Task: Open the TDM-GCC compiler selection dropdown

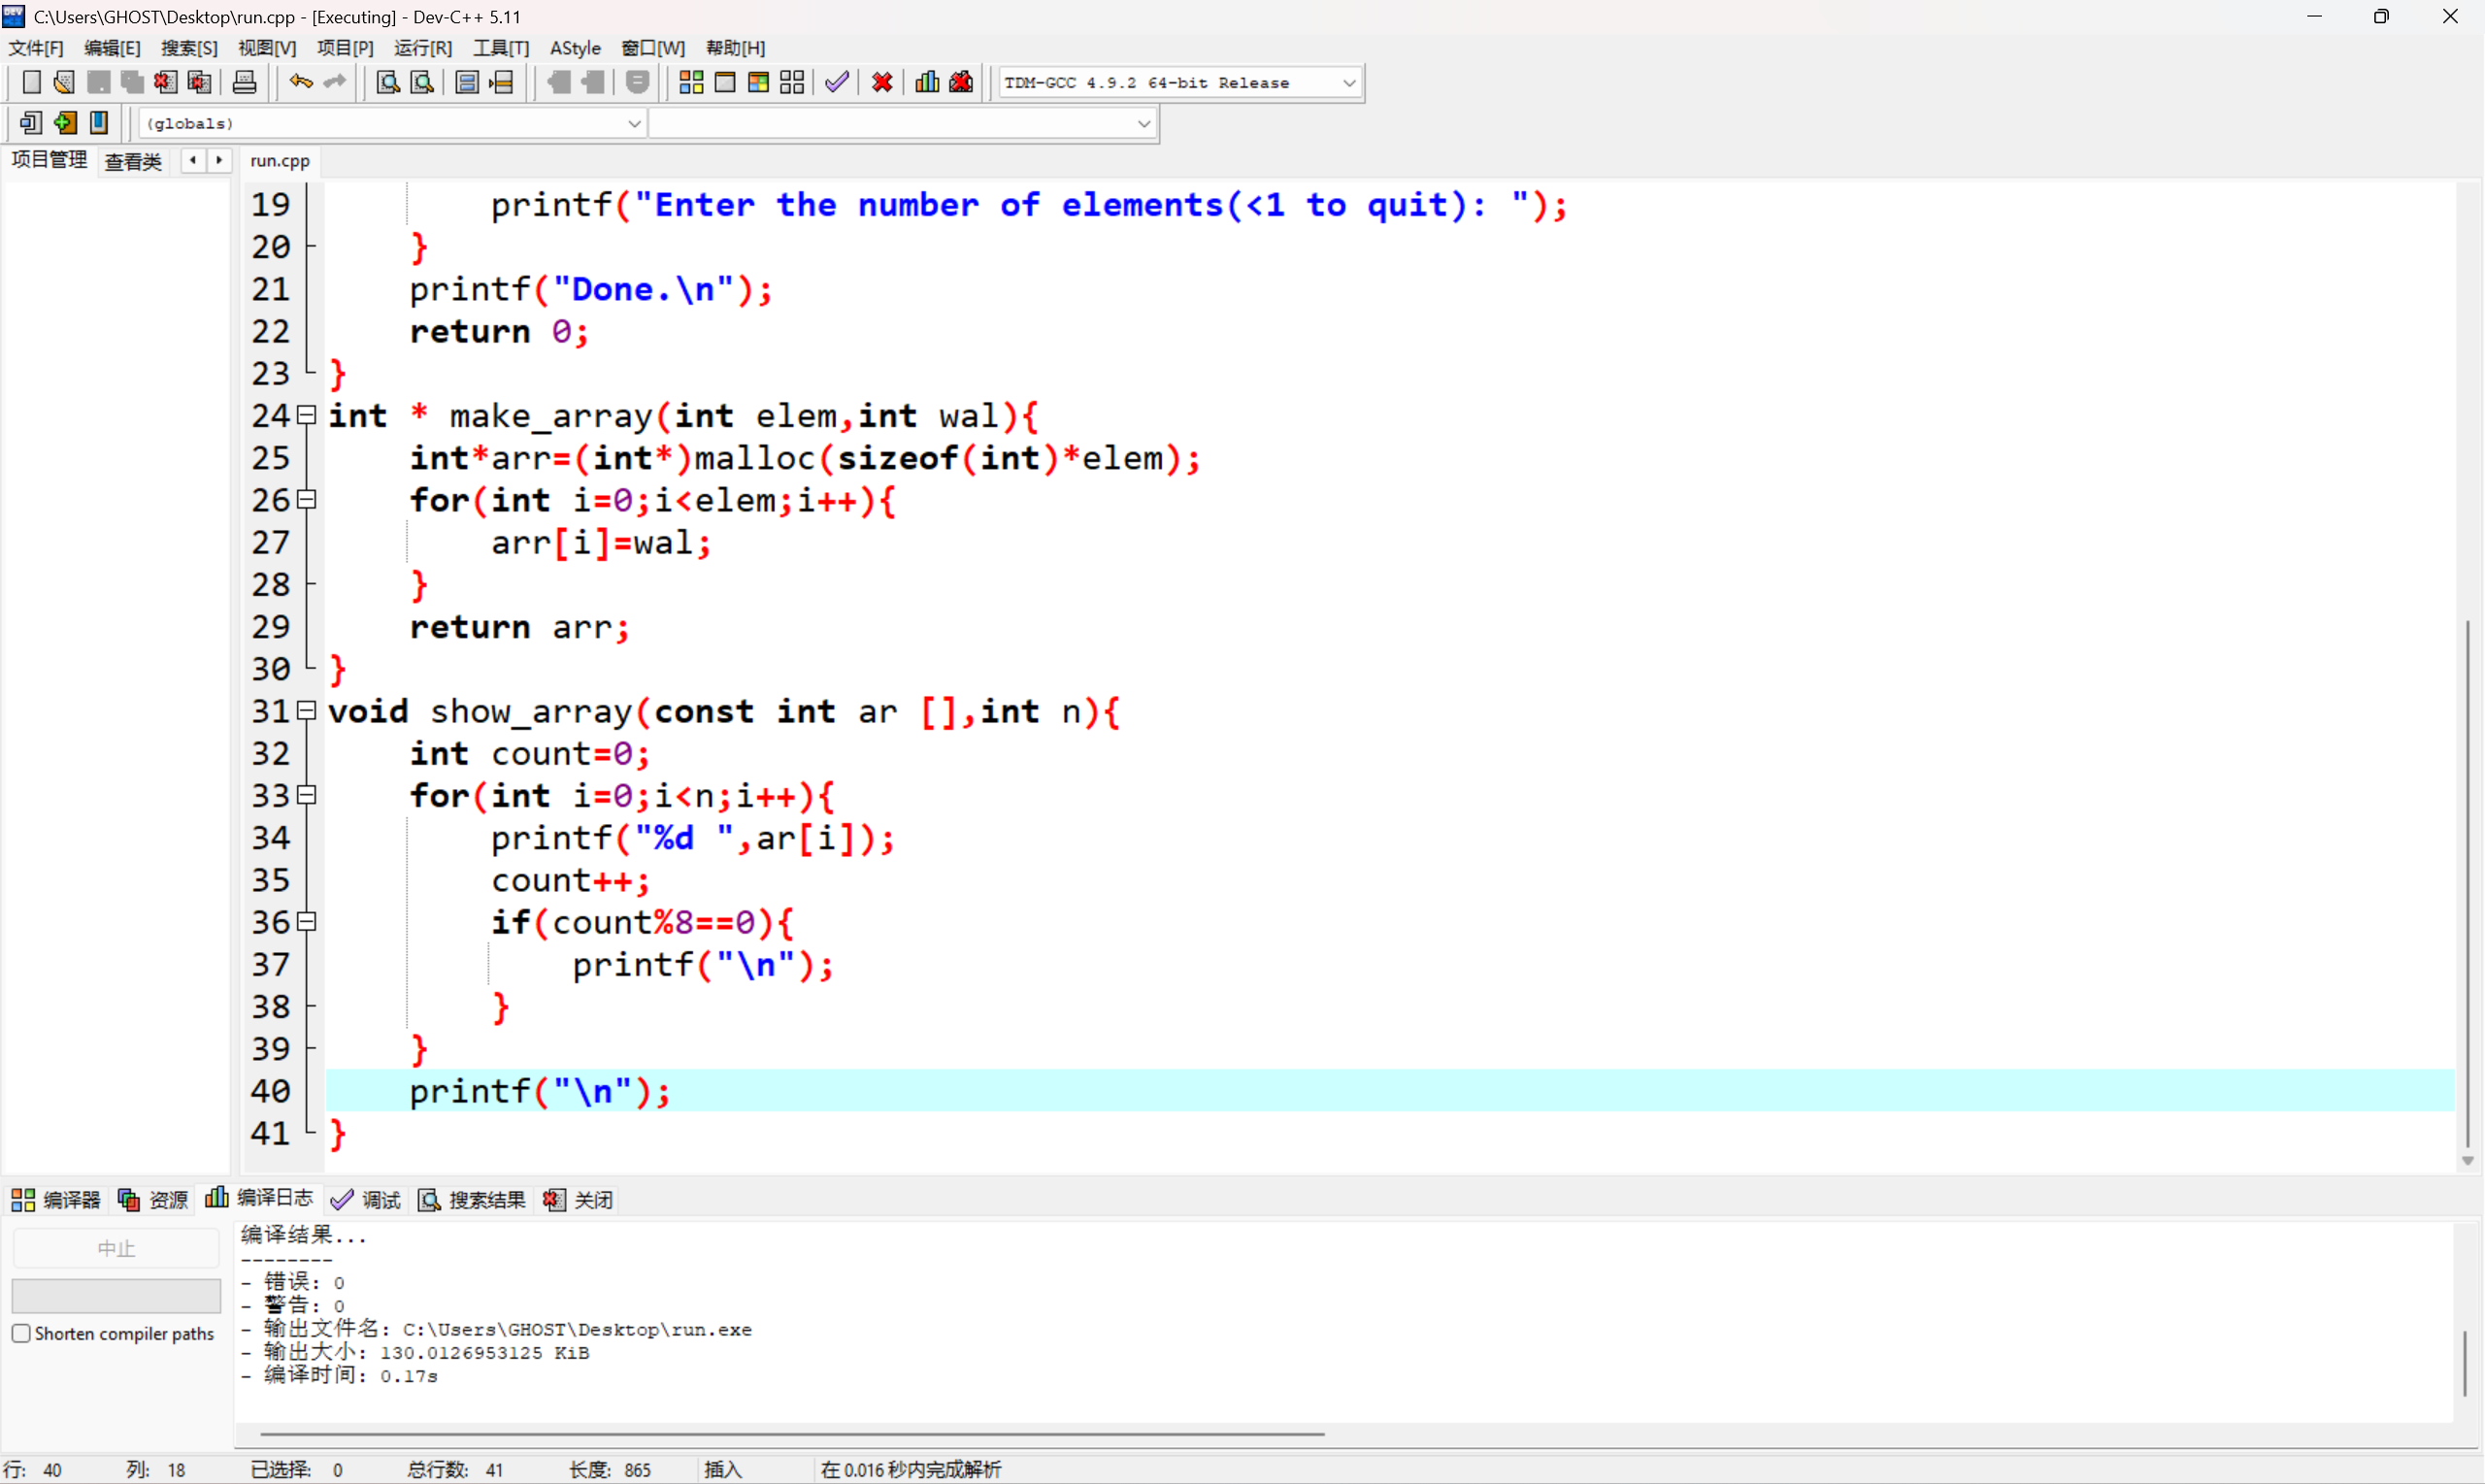Action: (1348, 83)
